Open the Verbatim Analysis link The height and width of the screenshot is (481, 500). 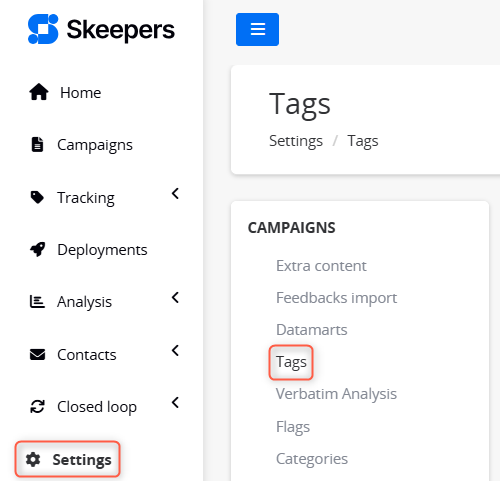[x=336, y=394]
